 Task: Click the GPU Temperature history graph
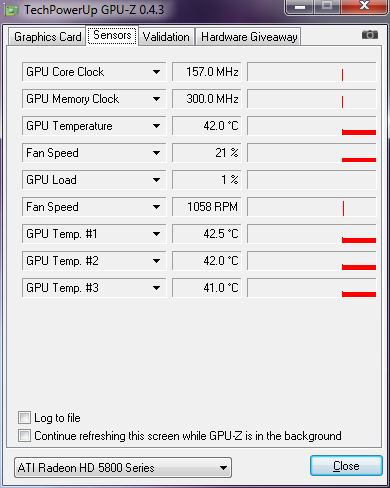click(312, 126)
